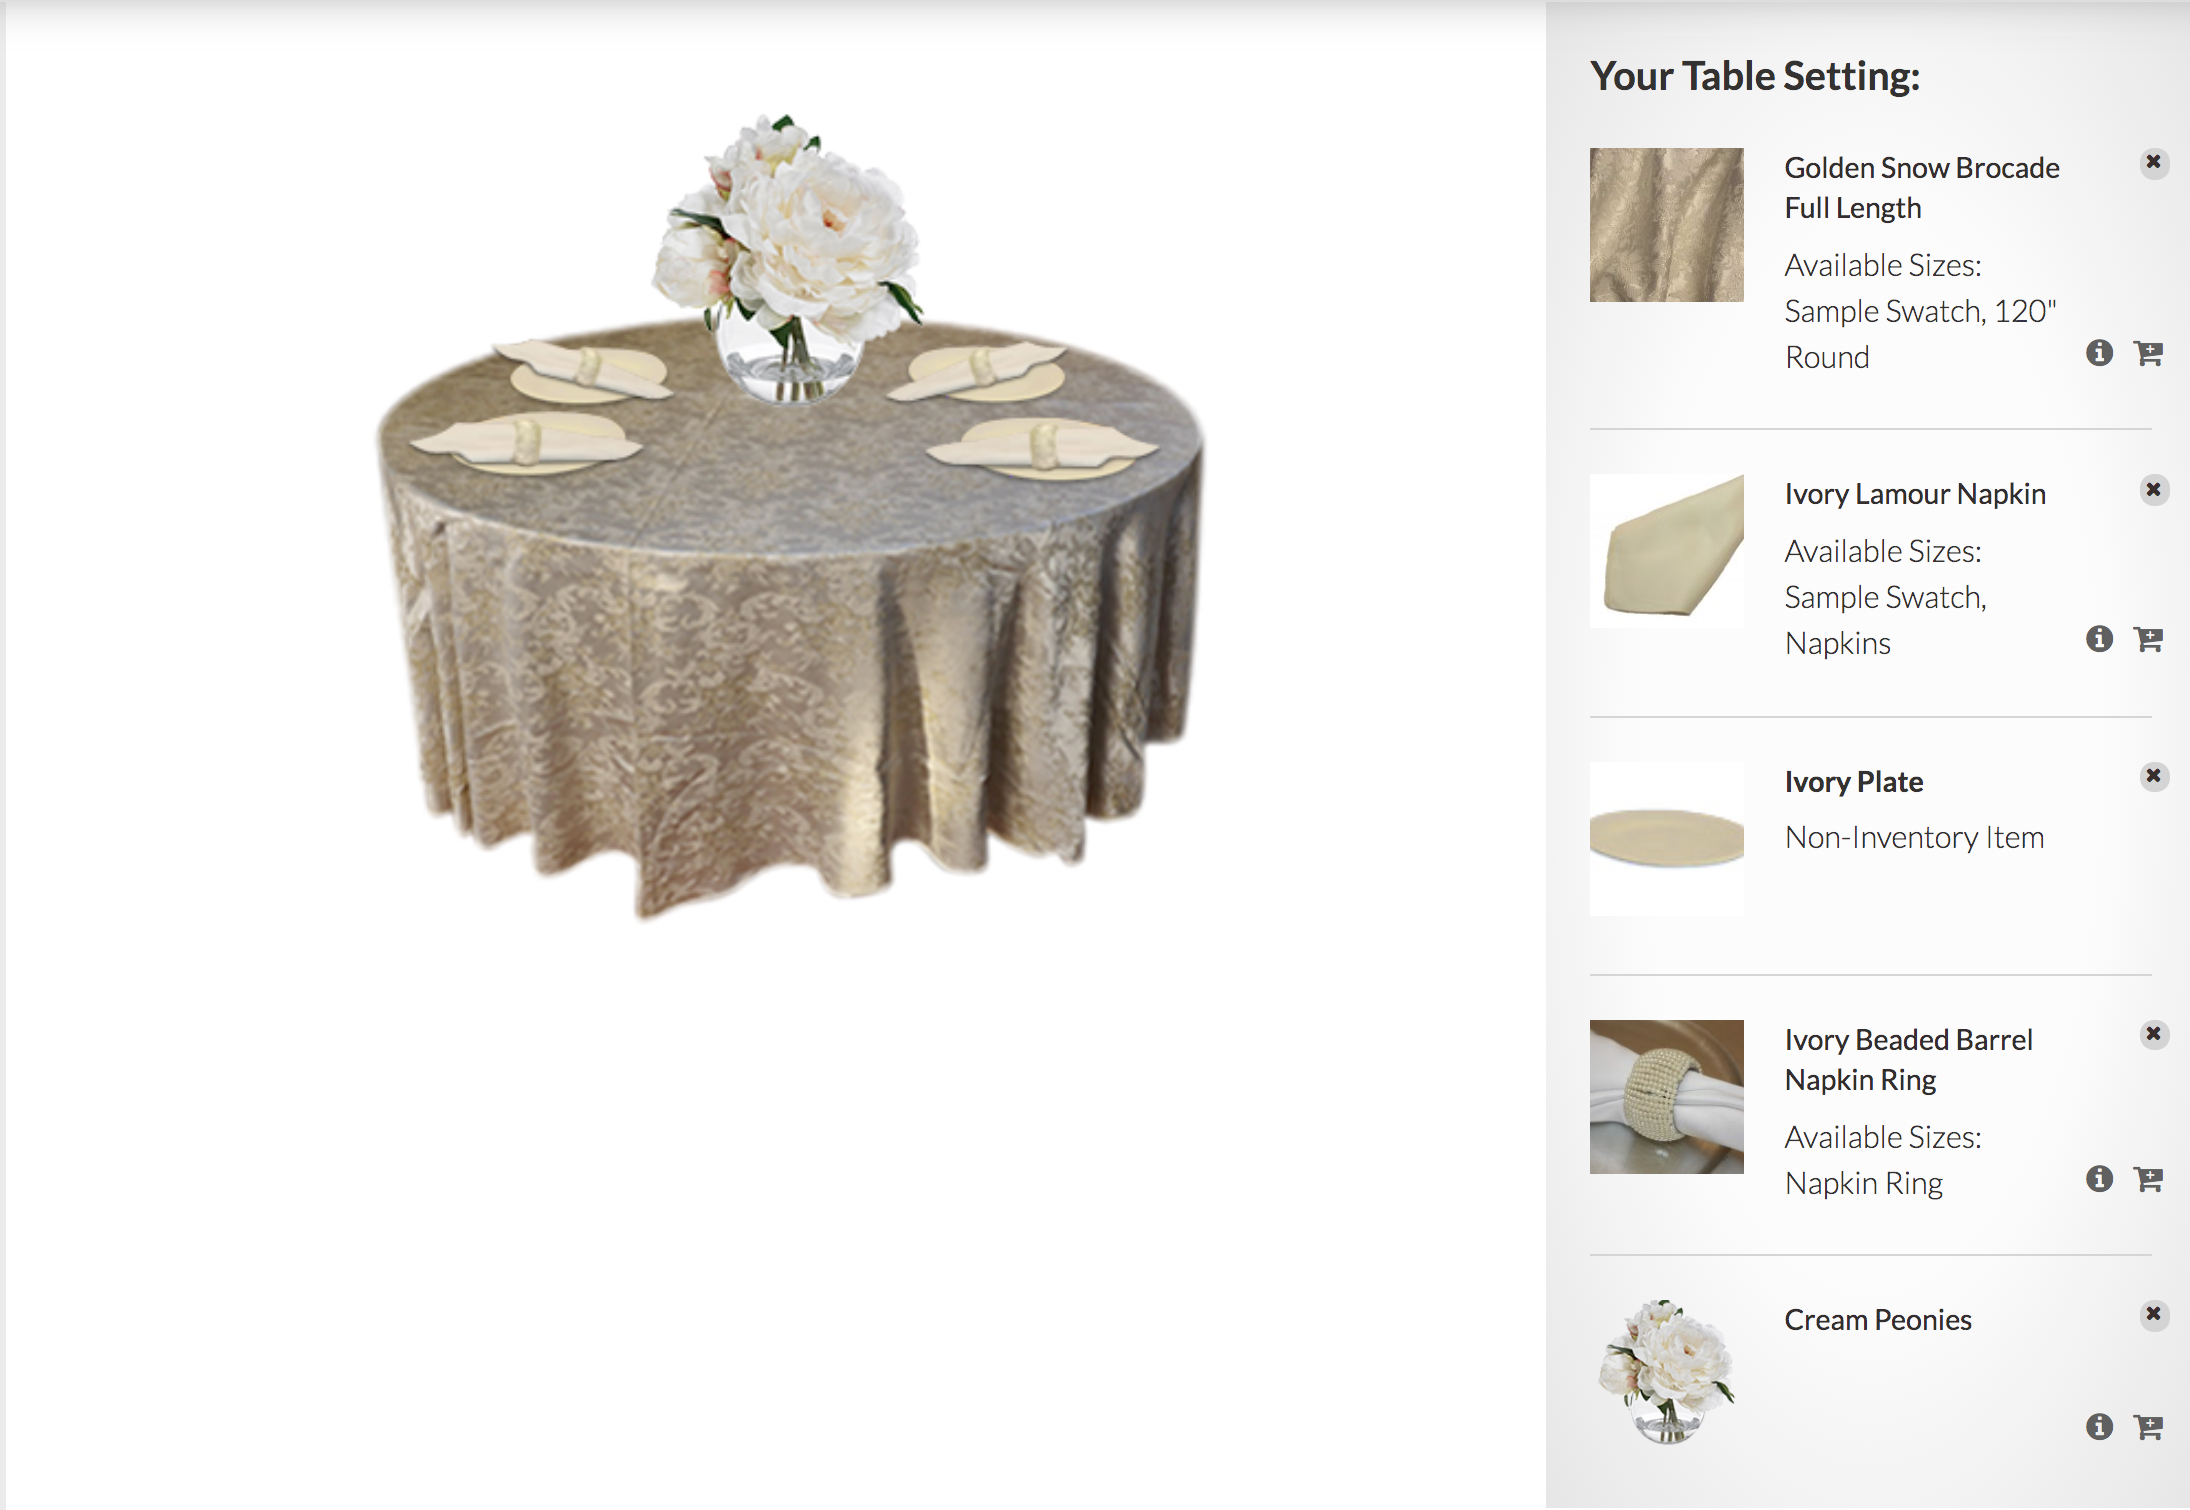Add Ivory Lamour Napkin to cart

[2148, 639]
